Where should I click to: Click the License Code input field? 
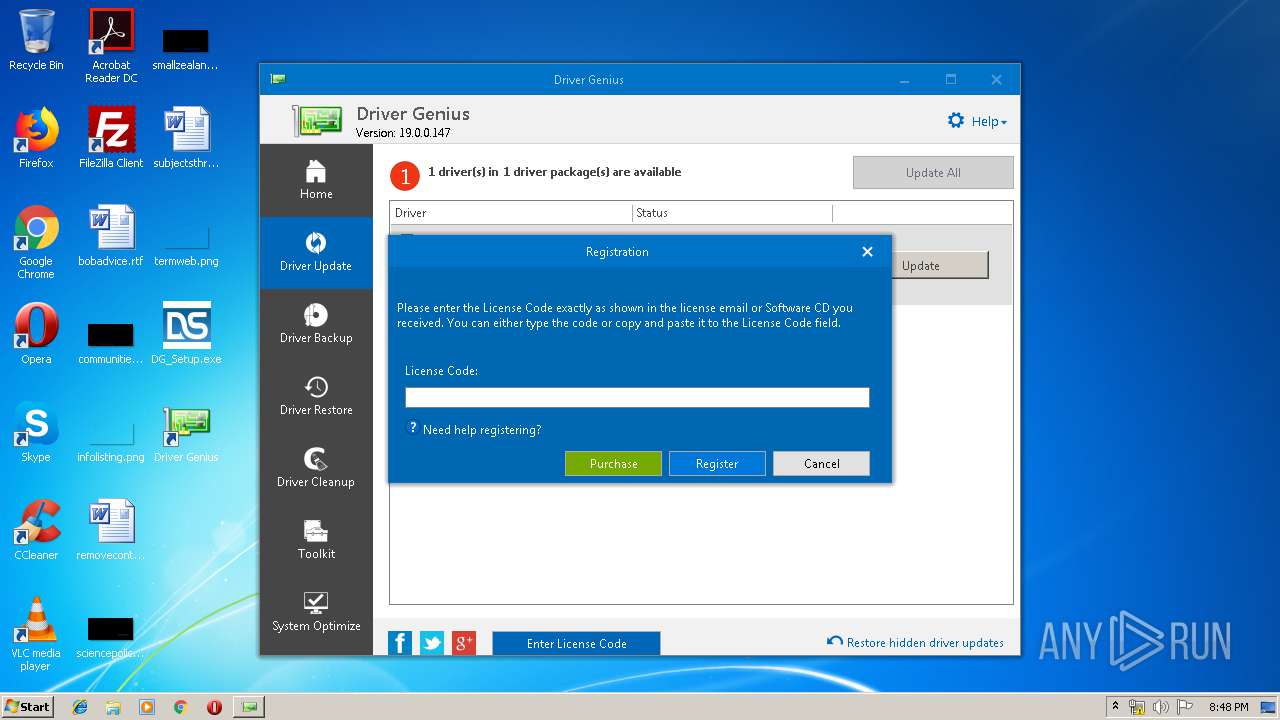pyautogui.click(x=637, y=397)
